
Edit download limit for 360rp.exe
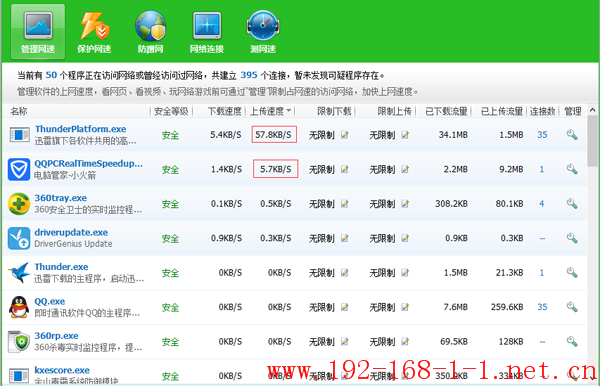(345, 341)
